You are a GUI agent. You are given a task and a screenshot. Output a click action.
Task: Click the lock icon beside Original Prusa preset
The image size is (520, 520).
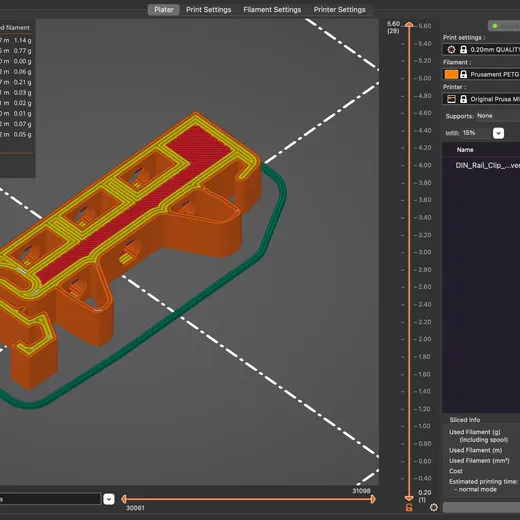463,99
